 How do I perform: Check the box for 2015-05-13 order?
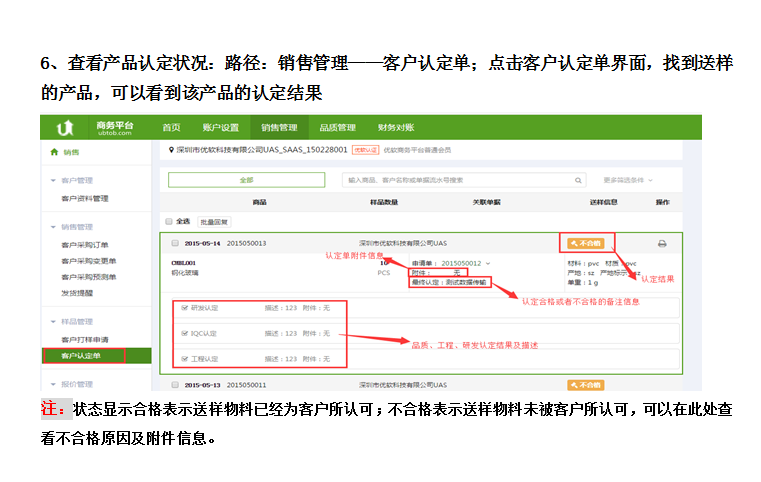175,384
